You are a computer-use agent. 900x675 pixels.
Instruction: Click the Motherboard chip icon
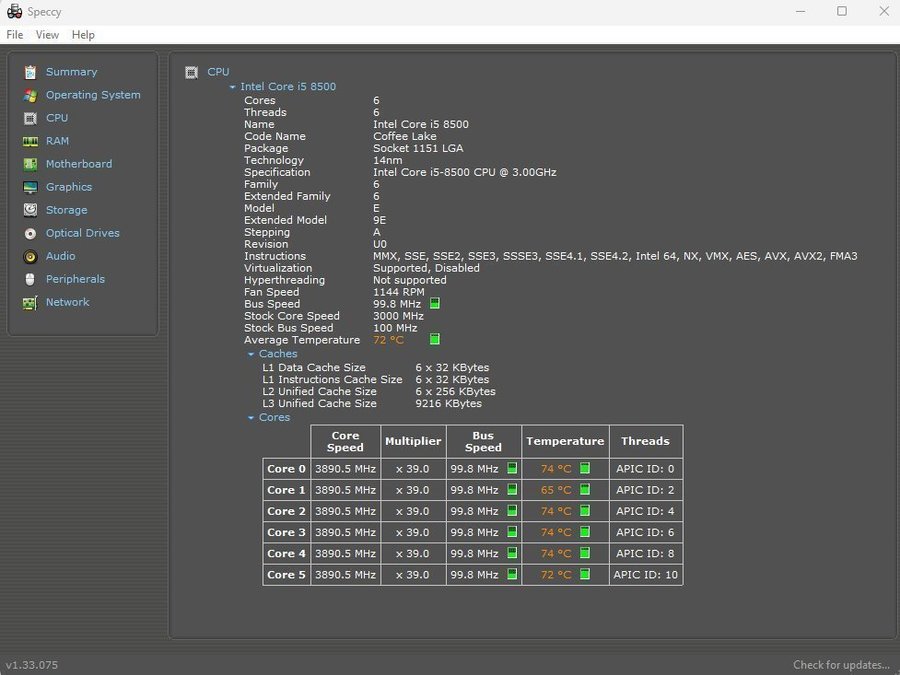[30, 164]
